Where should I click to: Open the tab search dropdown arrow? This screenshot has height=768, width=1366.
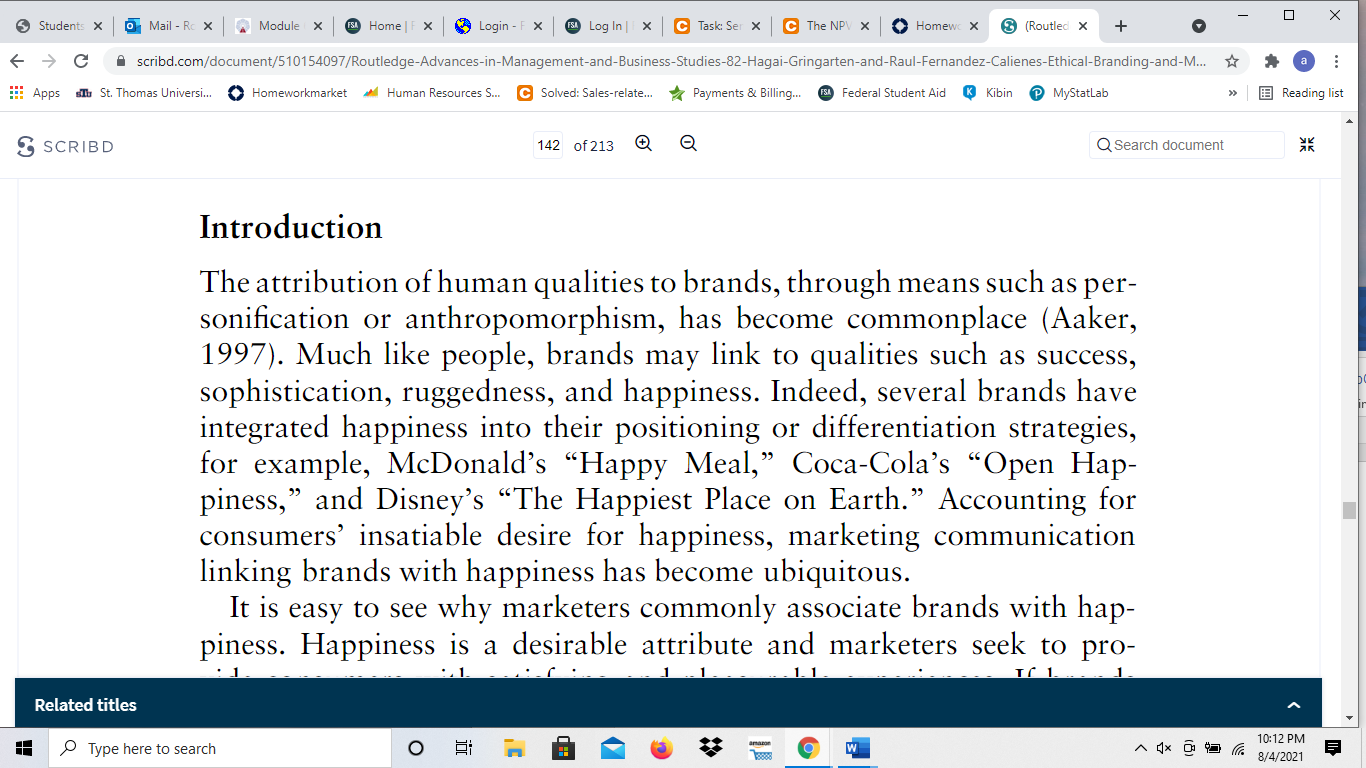(x=1199, y=26)
